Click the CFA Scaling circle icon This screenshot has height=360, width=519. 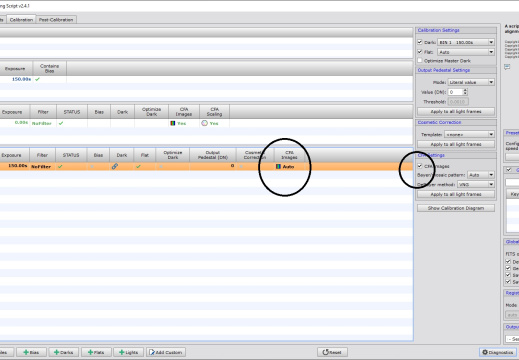[205, 123]
